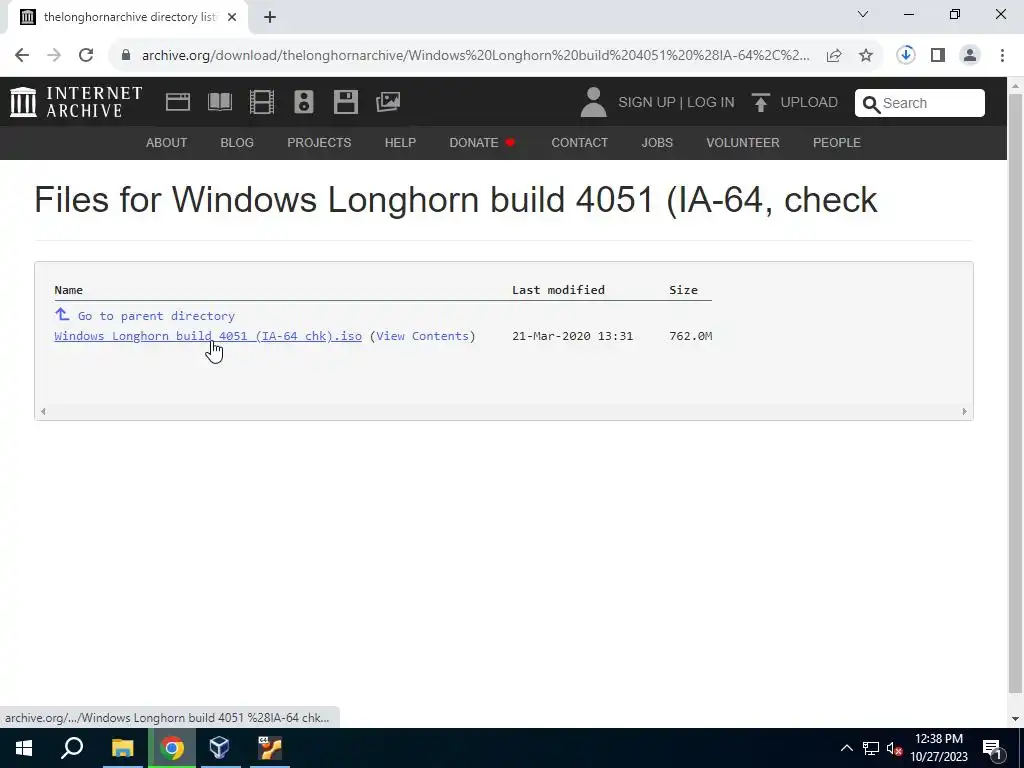Toggle Chrome side panel icon
Screen dimensions: 1024x768
(x=938, y=55)
